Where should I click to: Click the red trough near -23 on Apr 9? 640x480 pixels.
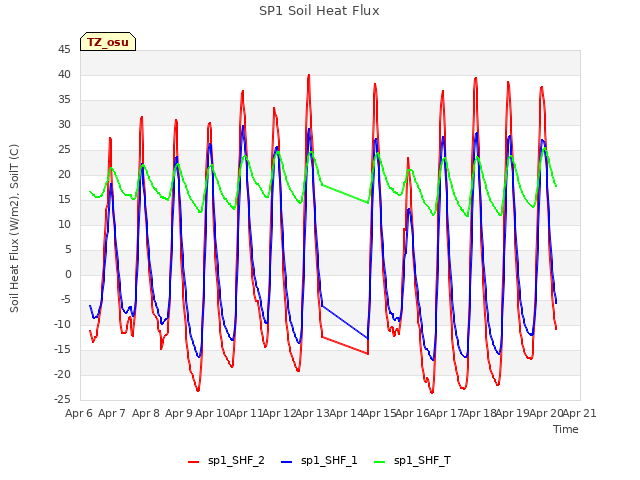point(198,390)
